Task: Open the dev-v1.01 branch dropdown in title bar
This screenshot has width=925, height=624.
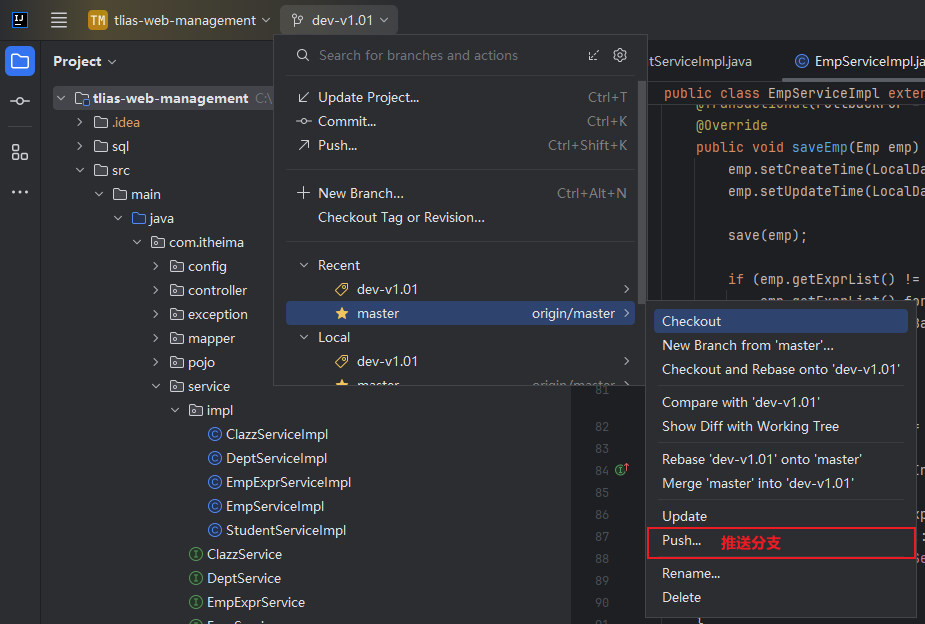Action: tap(339, 20)
